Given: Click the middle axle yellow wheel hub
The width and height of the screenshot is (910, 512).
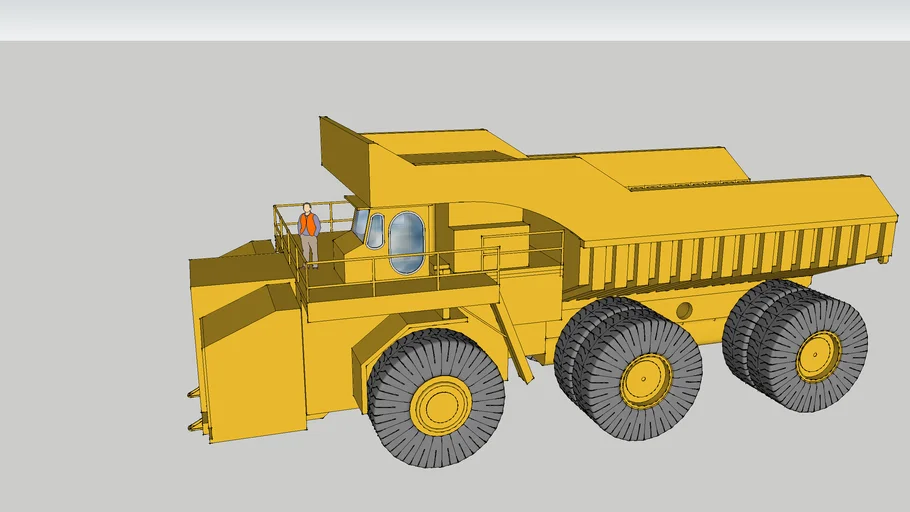Looking at the screenshot, I should tap(644, 380).
